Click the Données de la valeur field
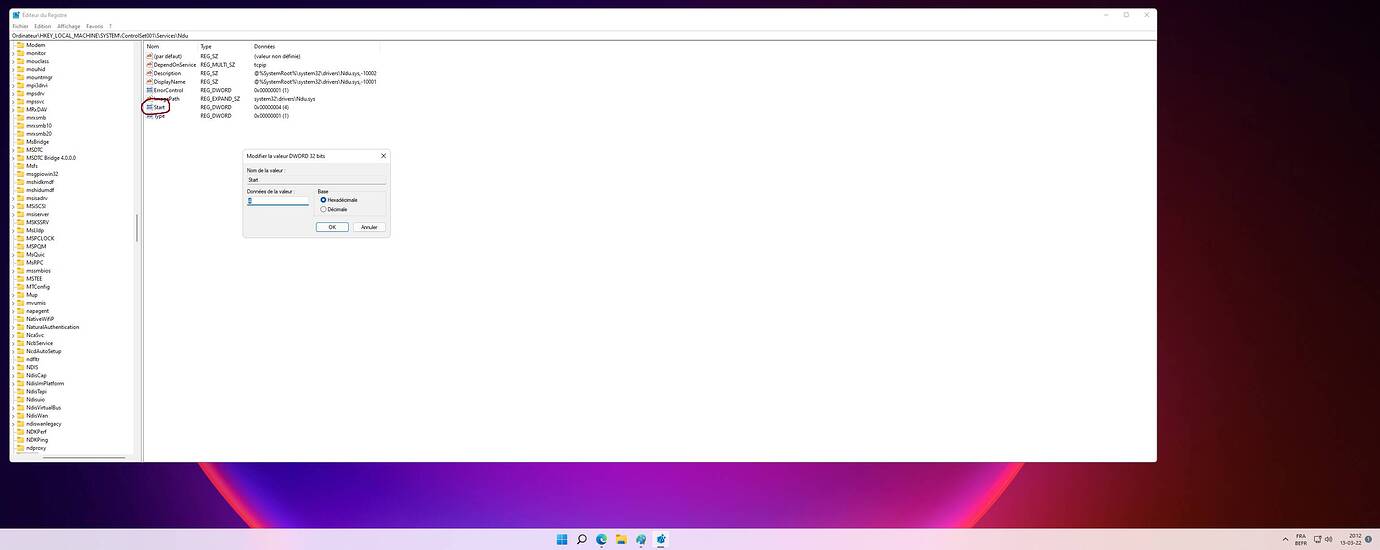 coord(278,201)
